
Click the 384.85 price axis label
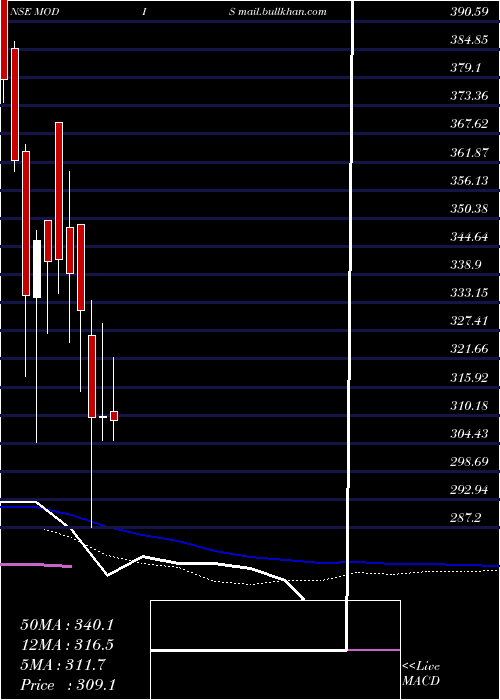click(x=469, y=40)
